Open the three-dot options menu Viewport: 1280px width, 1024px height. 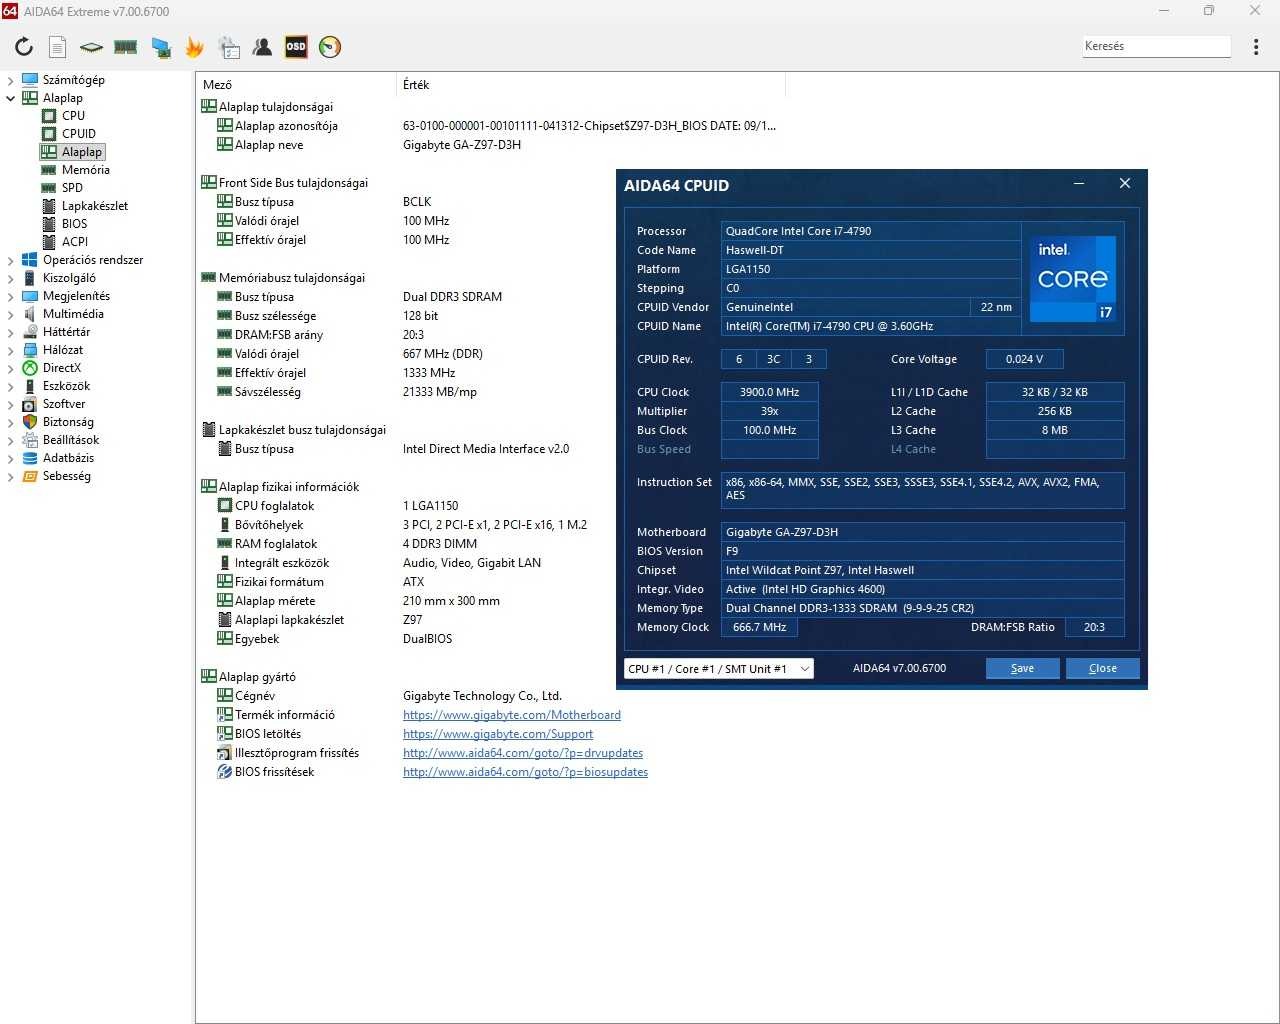pos(1256,47)
